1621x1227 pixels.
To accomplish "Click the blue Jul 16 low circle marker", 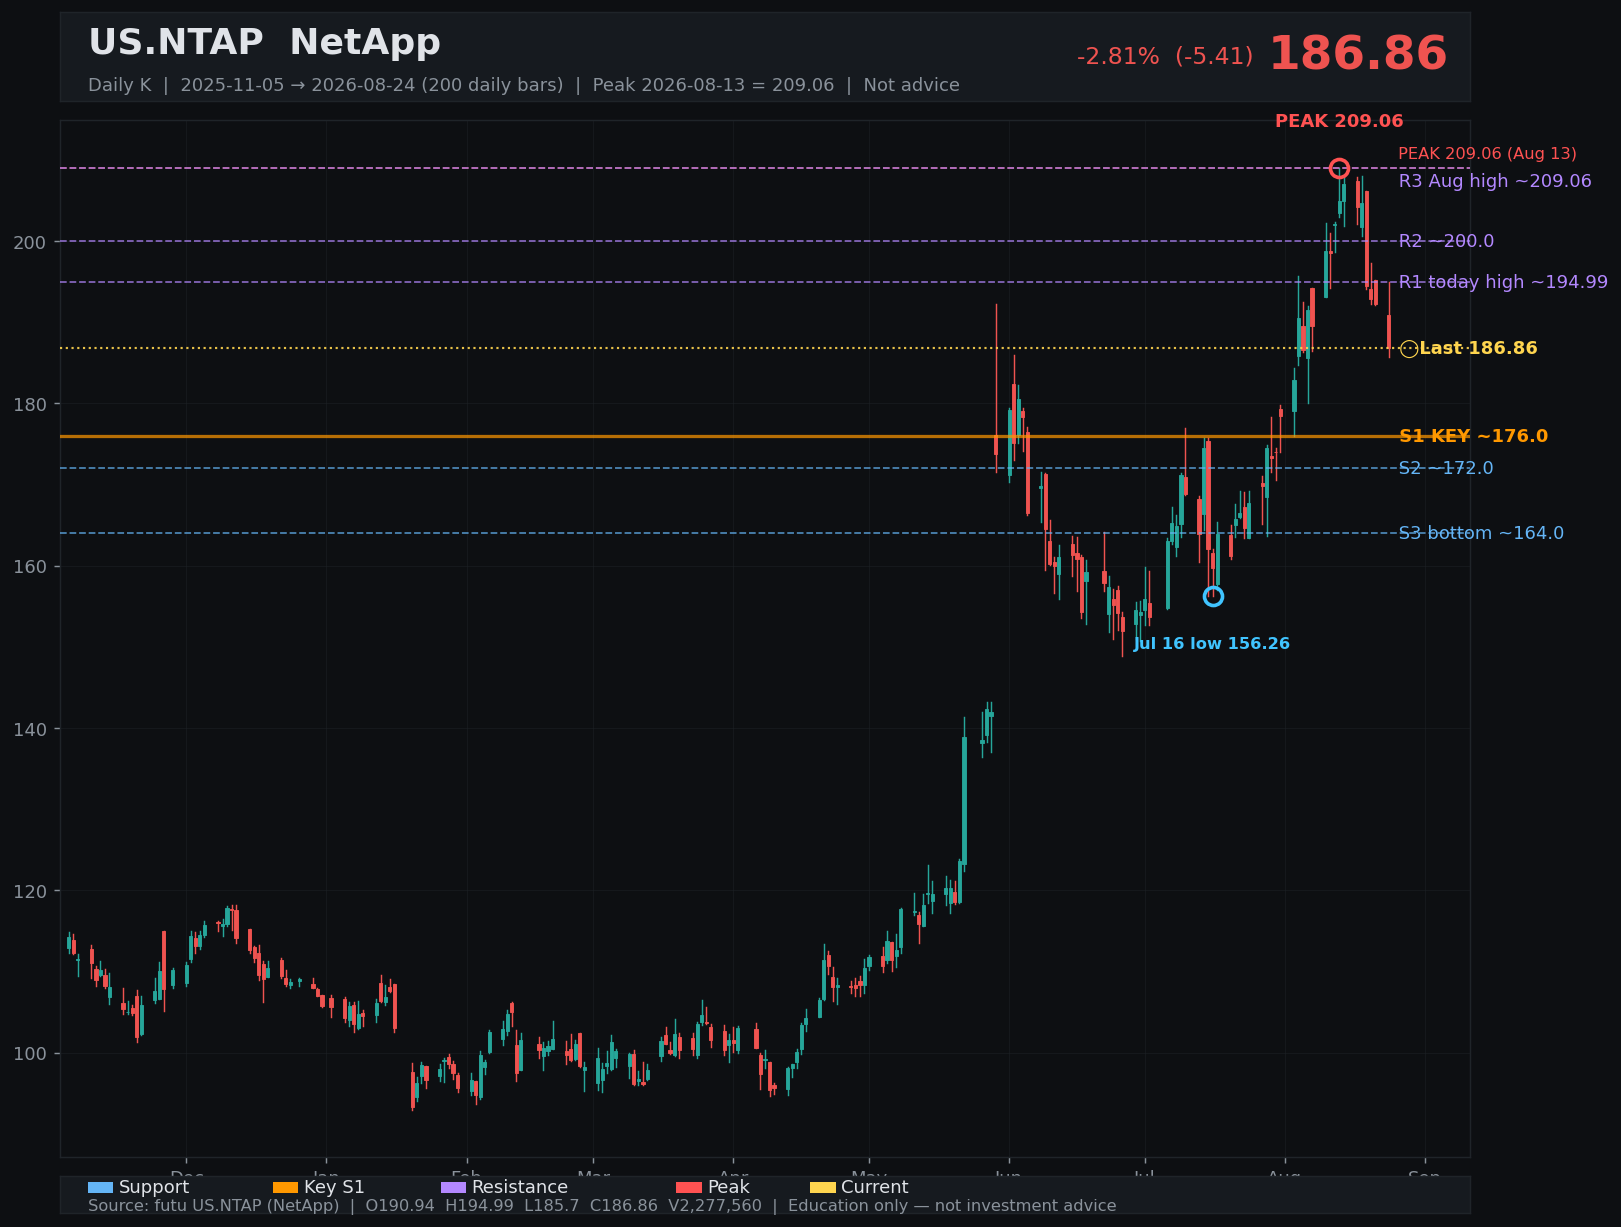I will pos(1213,596).
